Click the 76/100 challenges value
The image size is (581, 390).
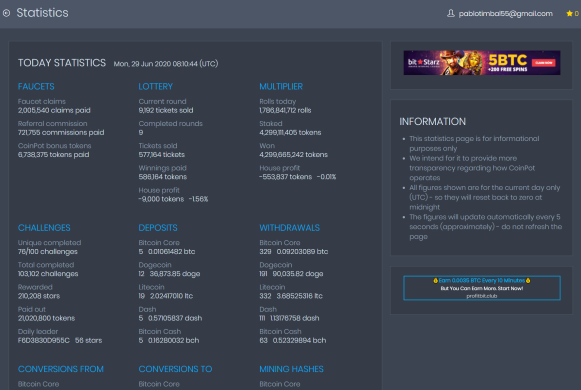[48, 252]
